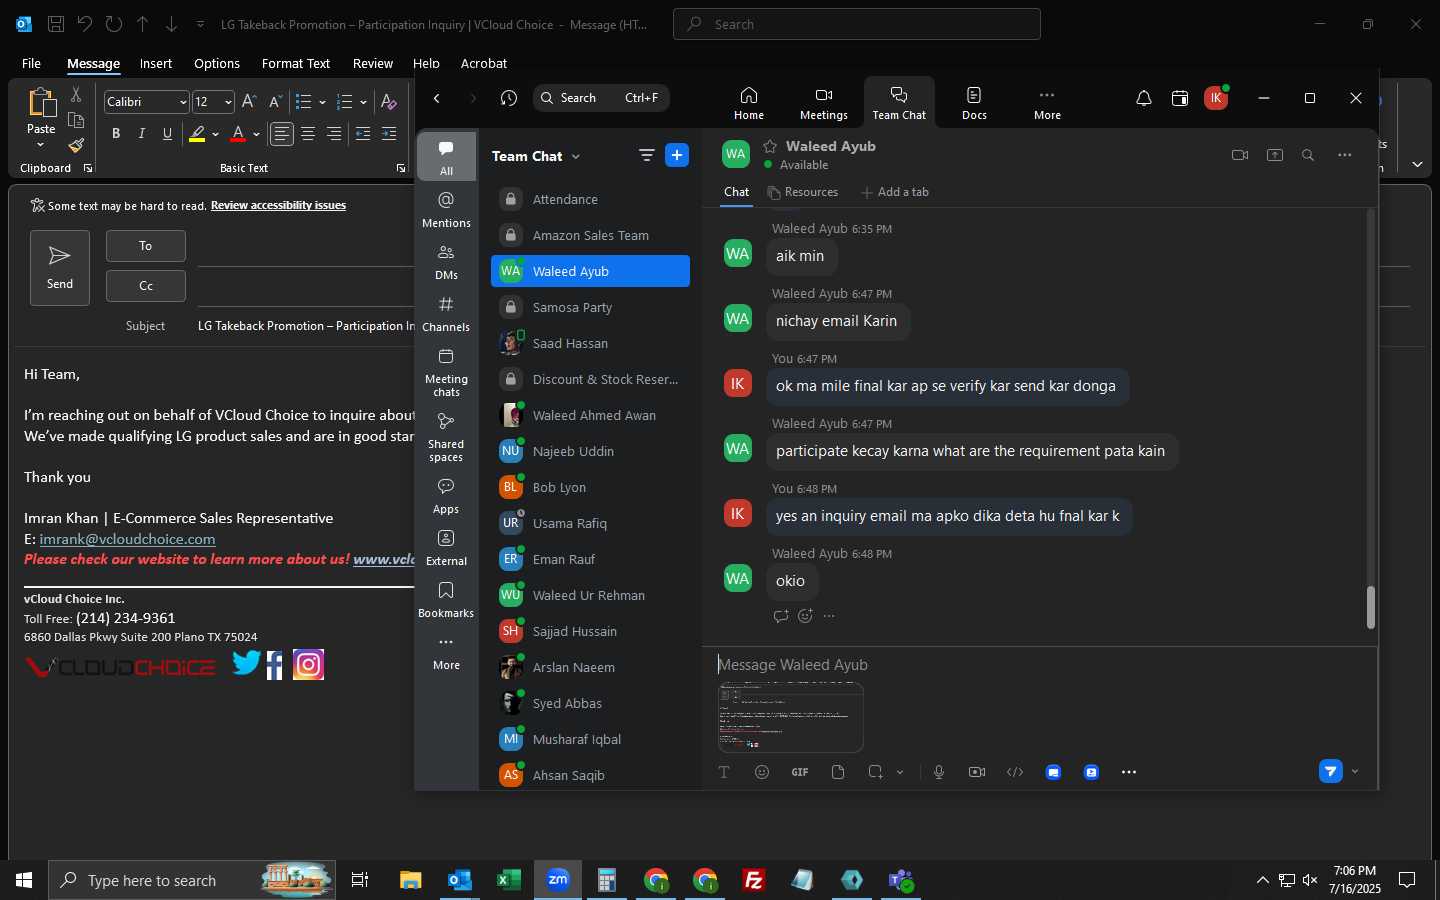Expand the Team Chat header dropdown chevron

[576, 156]
